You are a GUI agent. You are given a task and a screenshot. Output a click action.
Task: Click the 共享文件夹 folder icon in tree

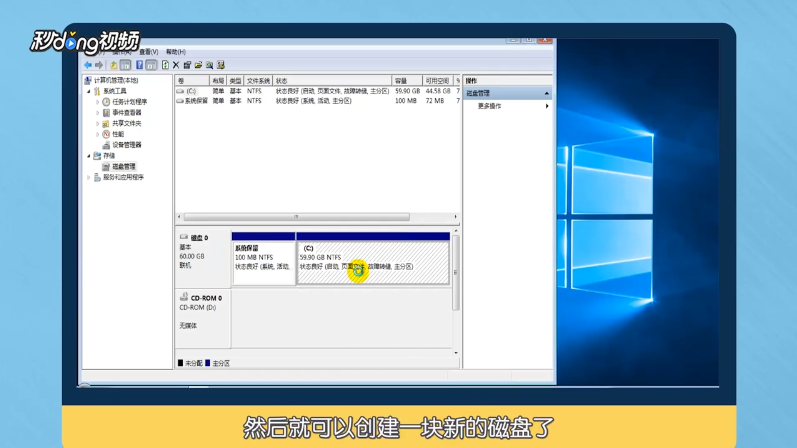[x=106, y=123]
